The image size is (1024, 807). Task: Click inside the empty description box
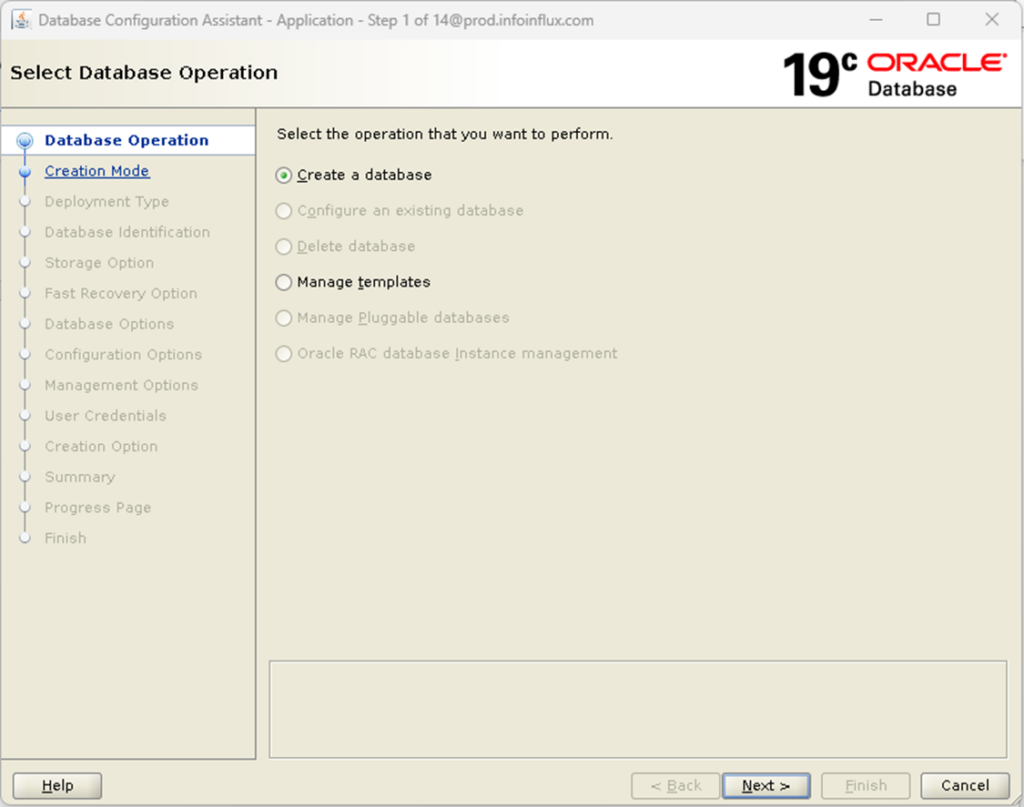[x=637, y=708]
